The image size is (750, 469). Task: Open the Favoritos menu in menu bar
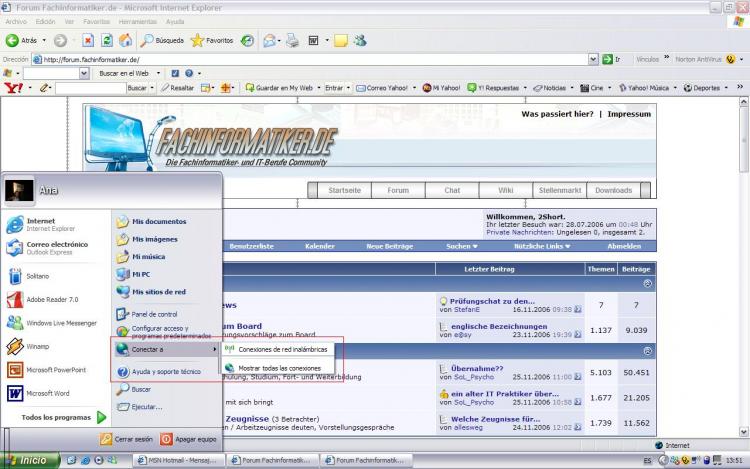point(96,22)
